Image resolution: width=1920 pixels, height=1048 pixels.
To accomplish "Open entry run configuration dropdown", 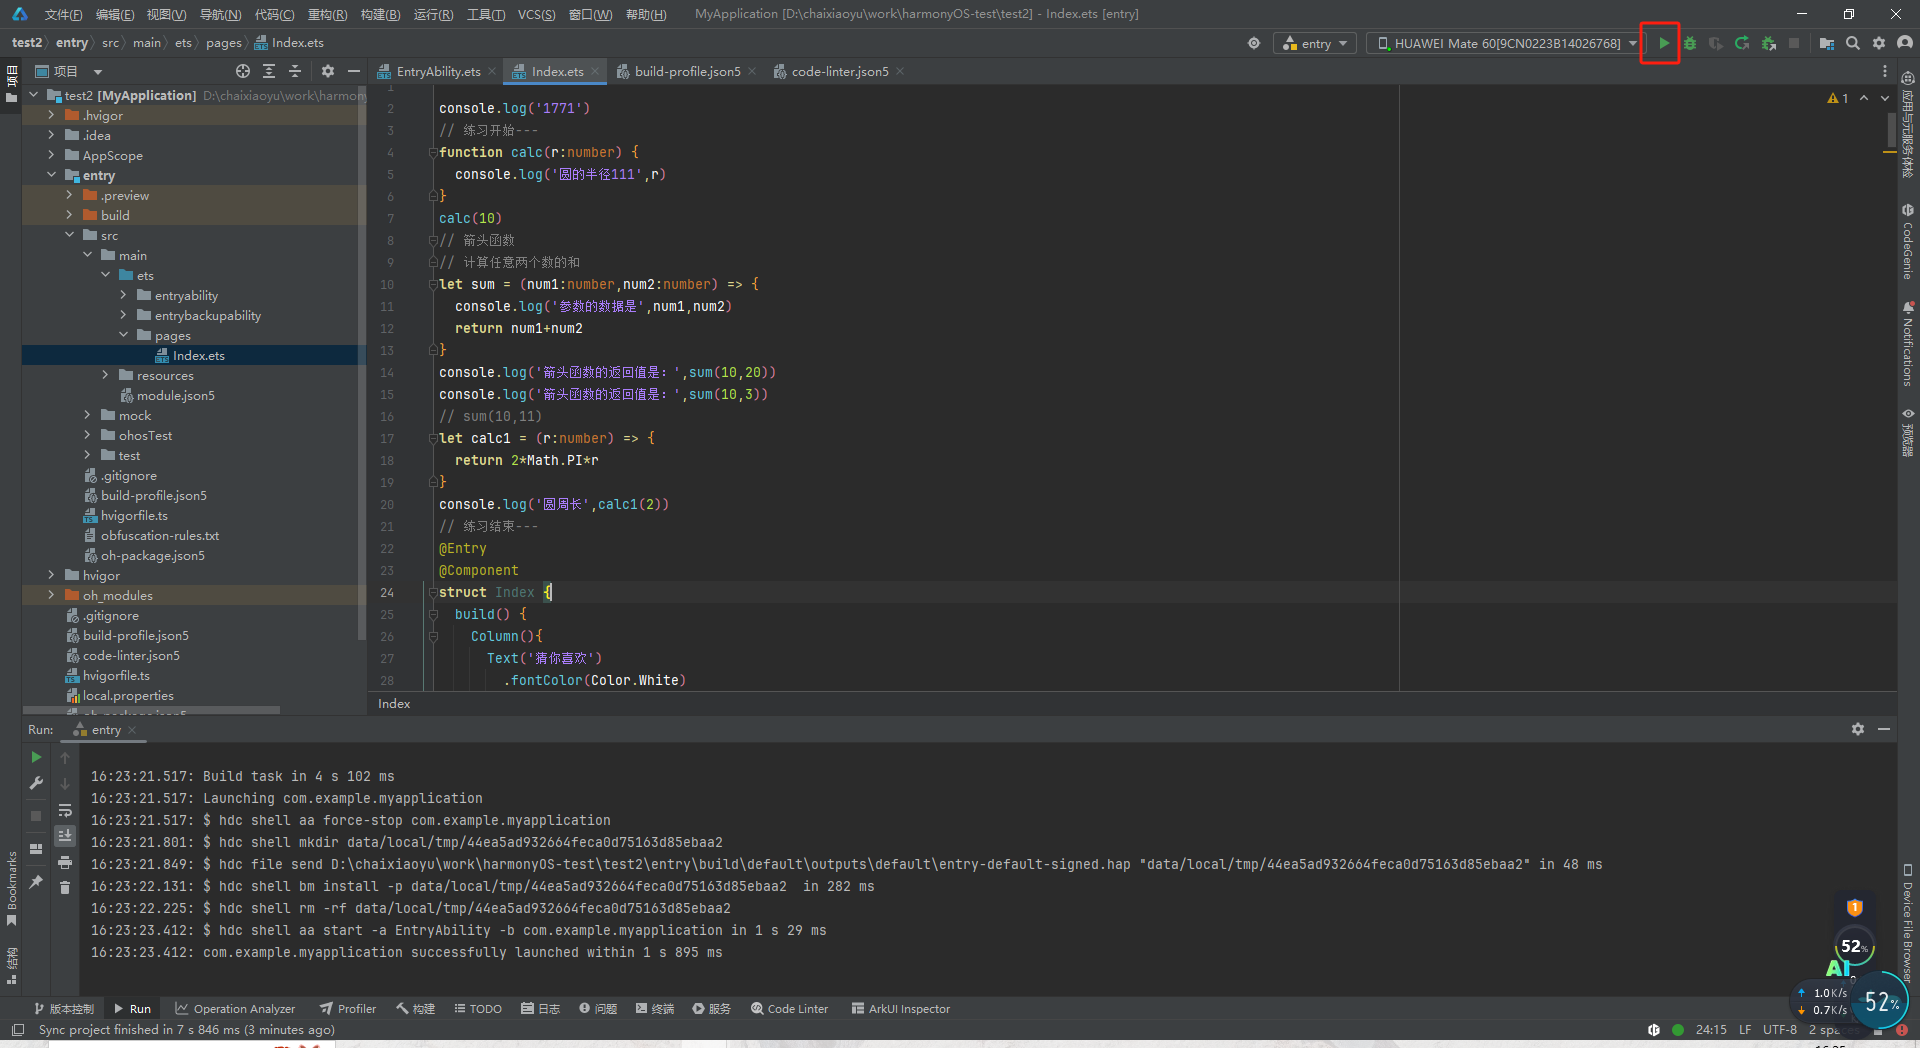I will (1315, 43).
